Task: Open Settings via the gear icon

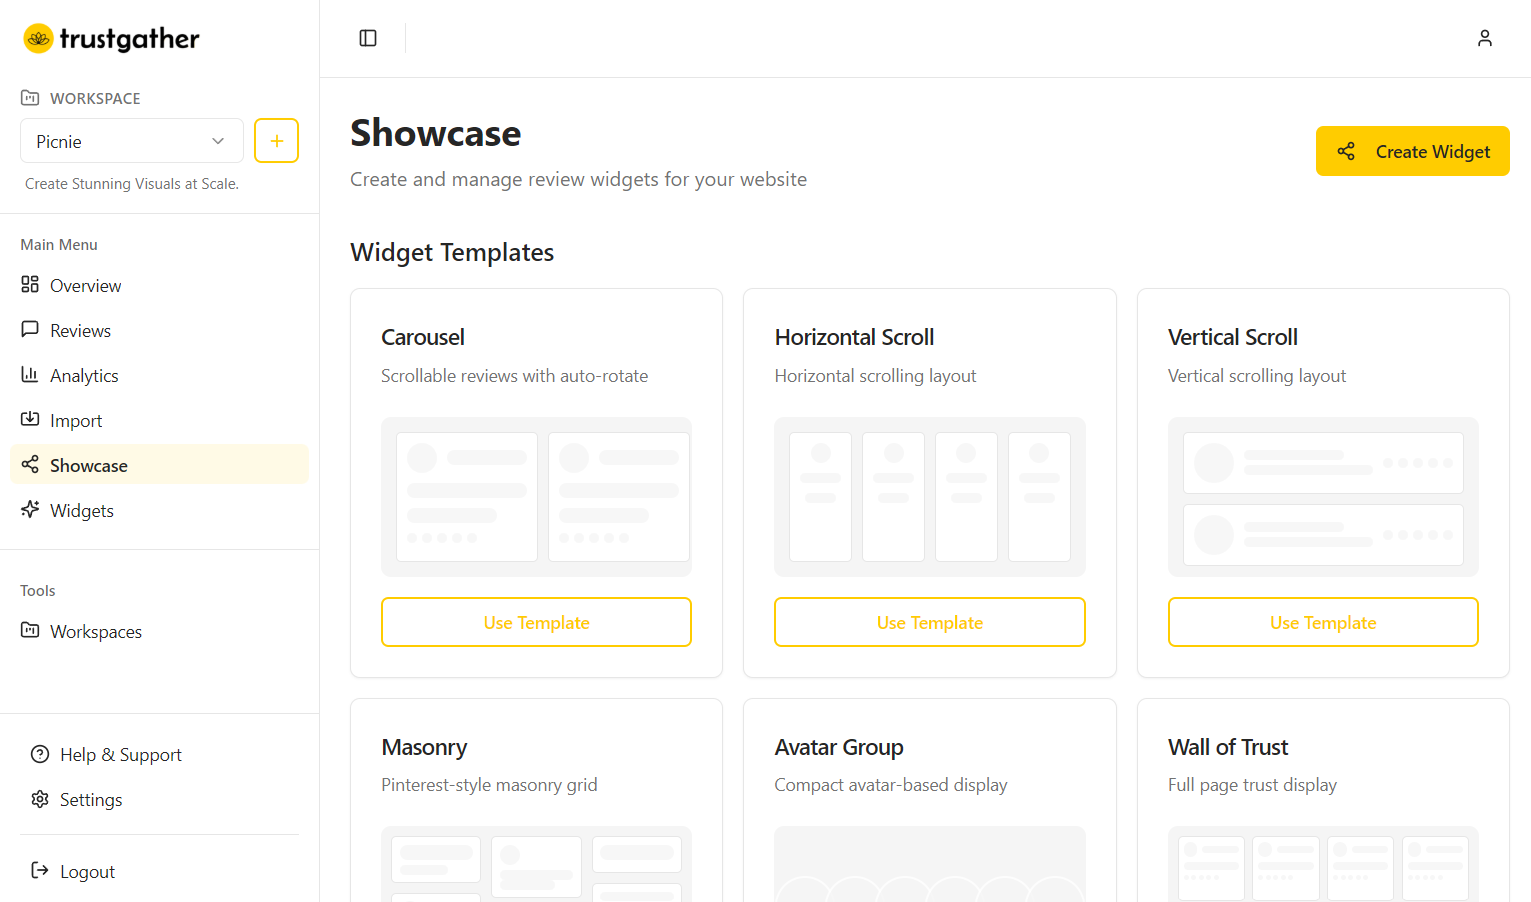Action: tap(39, 799)
